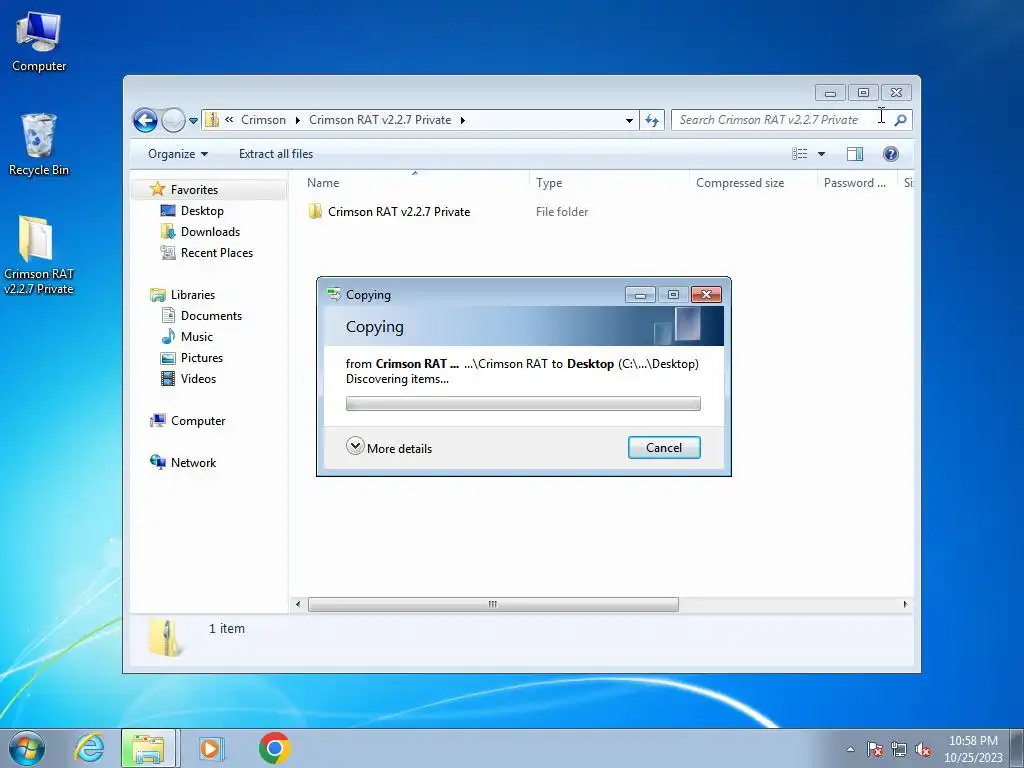Click the Music note icon in sidebar
1024x768 pixels.
tap(168, 336)
